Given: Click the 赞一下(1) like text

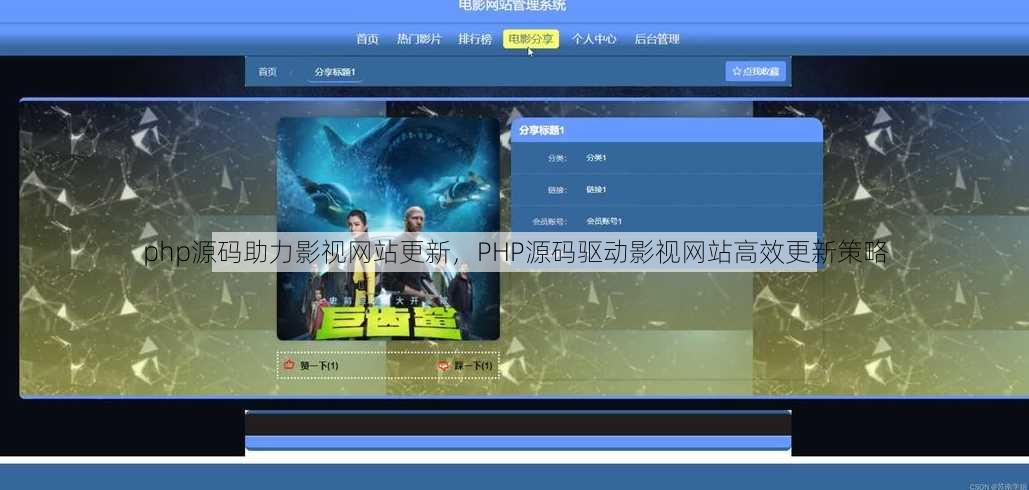Looking at the screenshot, I should click(x=320, y=366).
